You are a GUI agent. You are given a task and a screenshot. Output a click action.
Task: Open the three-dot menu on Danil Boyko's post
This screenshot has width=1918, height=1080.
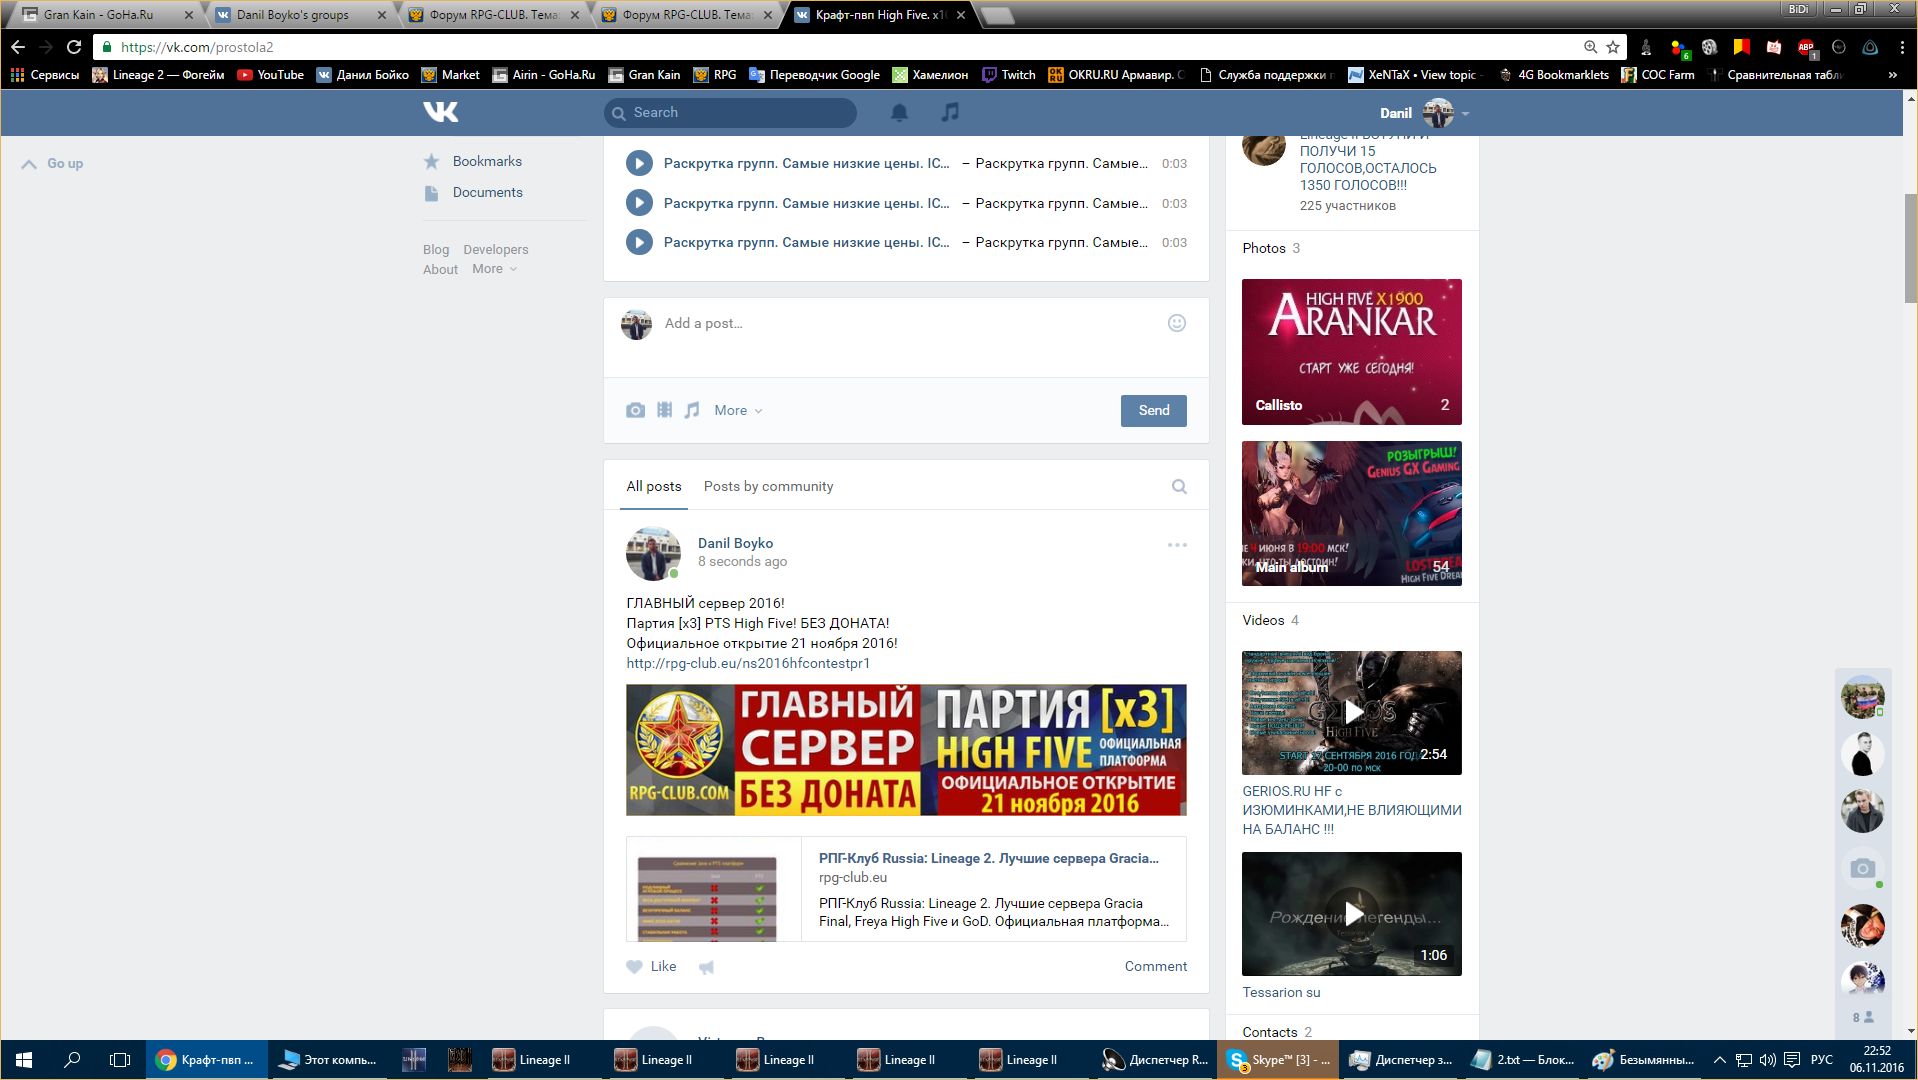coord(1177,545)
